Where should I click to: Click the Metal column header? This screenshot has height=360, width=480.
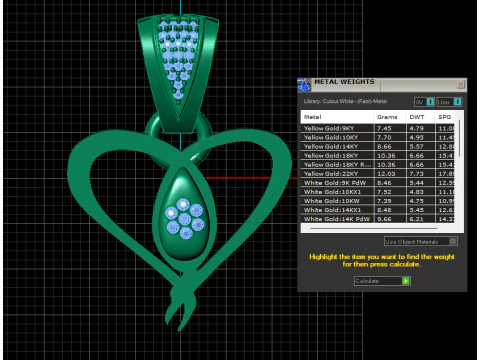pos(337,117)
